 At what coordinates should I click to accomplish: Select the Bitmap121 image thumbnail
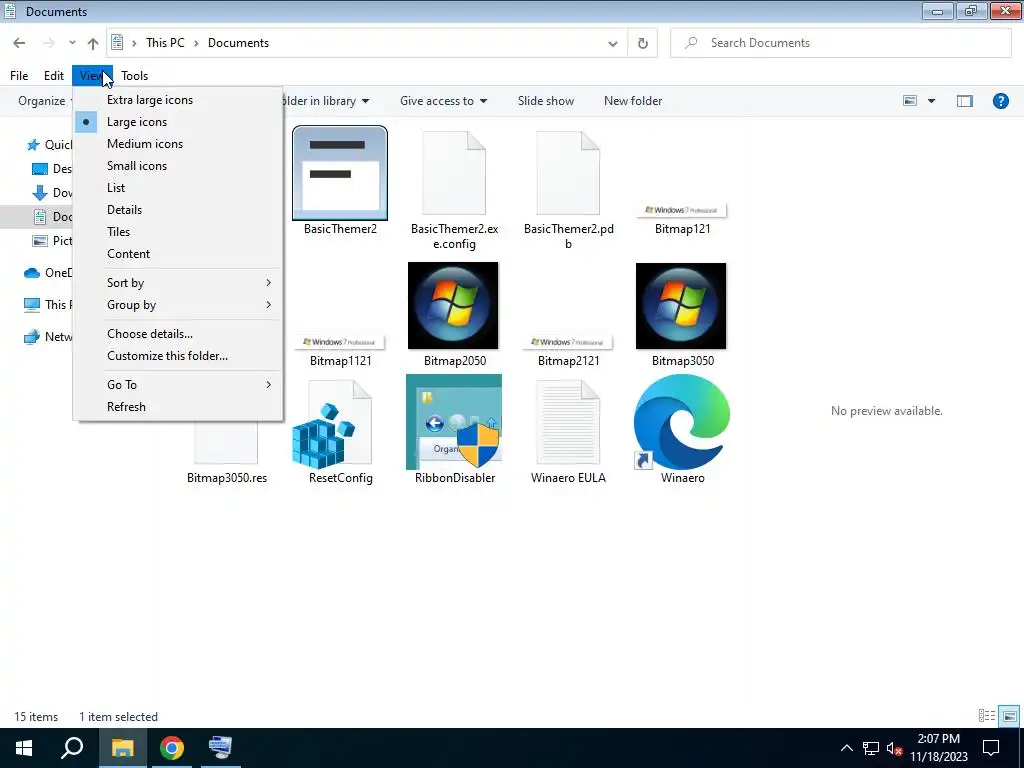tap(682, 210)
